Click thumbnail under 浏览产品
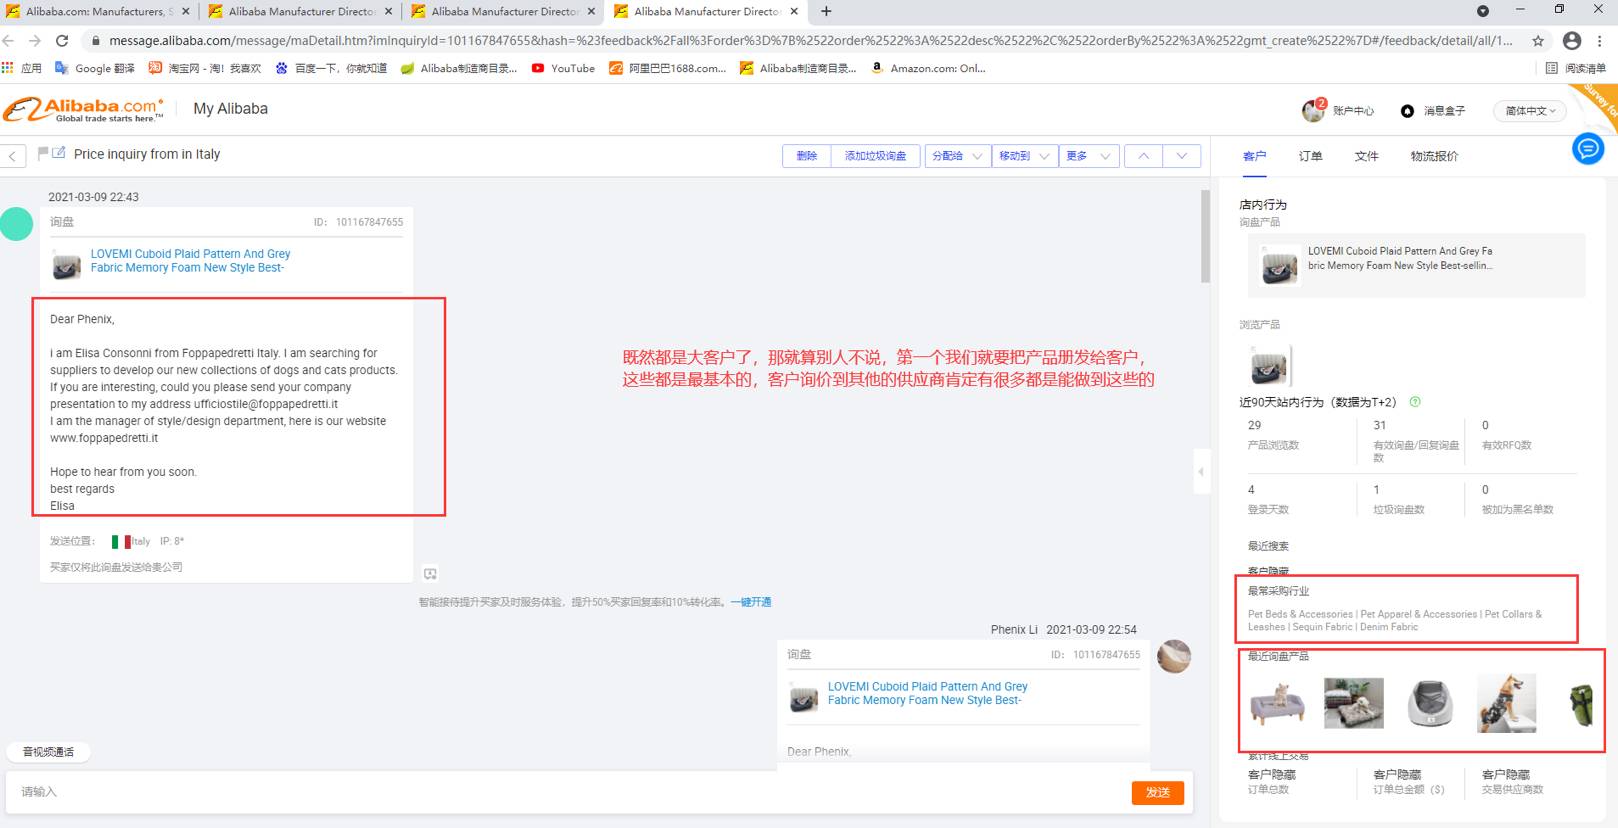Image resolution: width=1618 pixels, height=828 pixels. (1269, 366)
